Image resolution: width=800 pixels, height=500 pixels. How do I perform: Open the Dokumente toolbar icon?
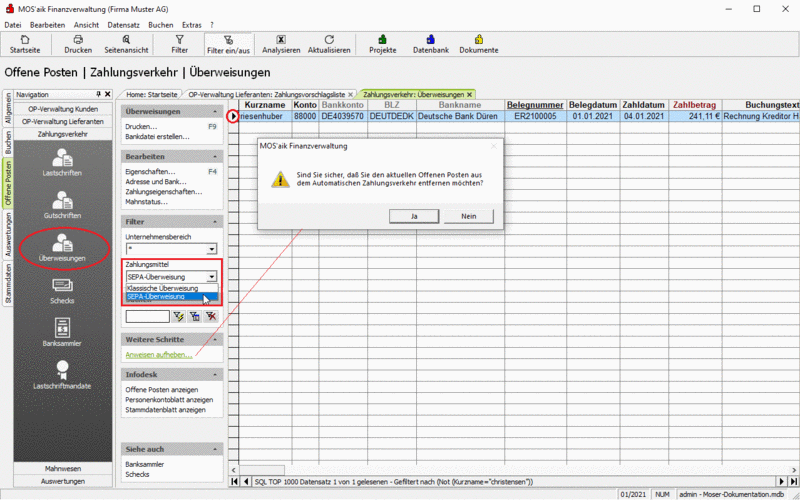pos(479,40)
